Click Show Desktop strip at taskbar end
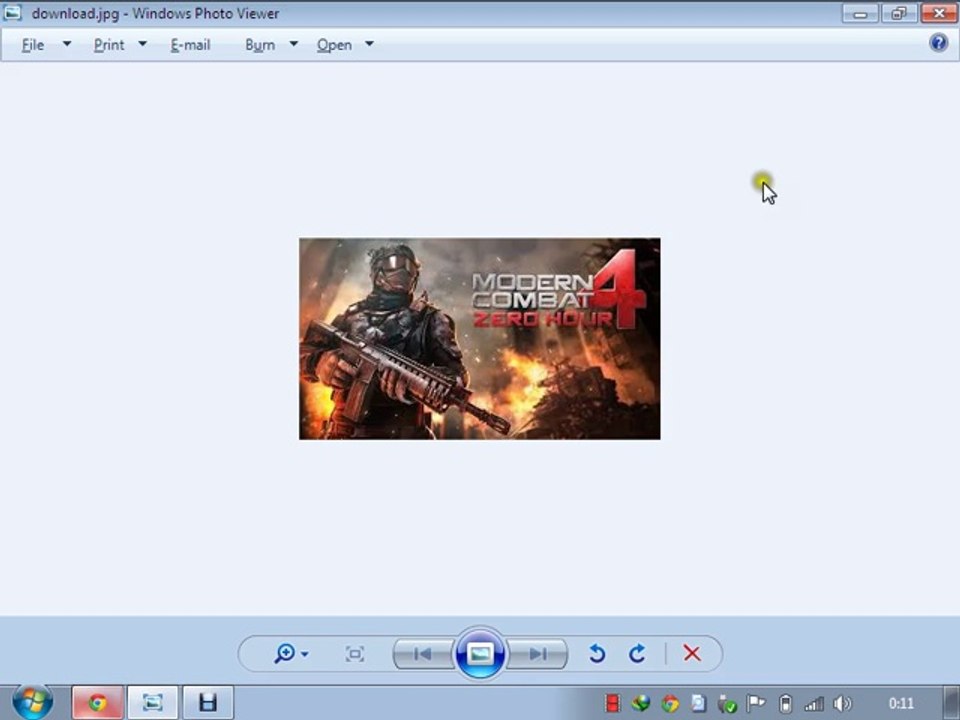Viewport: 960px width, 720px height. point(951,703)
